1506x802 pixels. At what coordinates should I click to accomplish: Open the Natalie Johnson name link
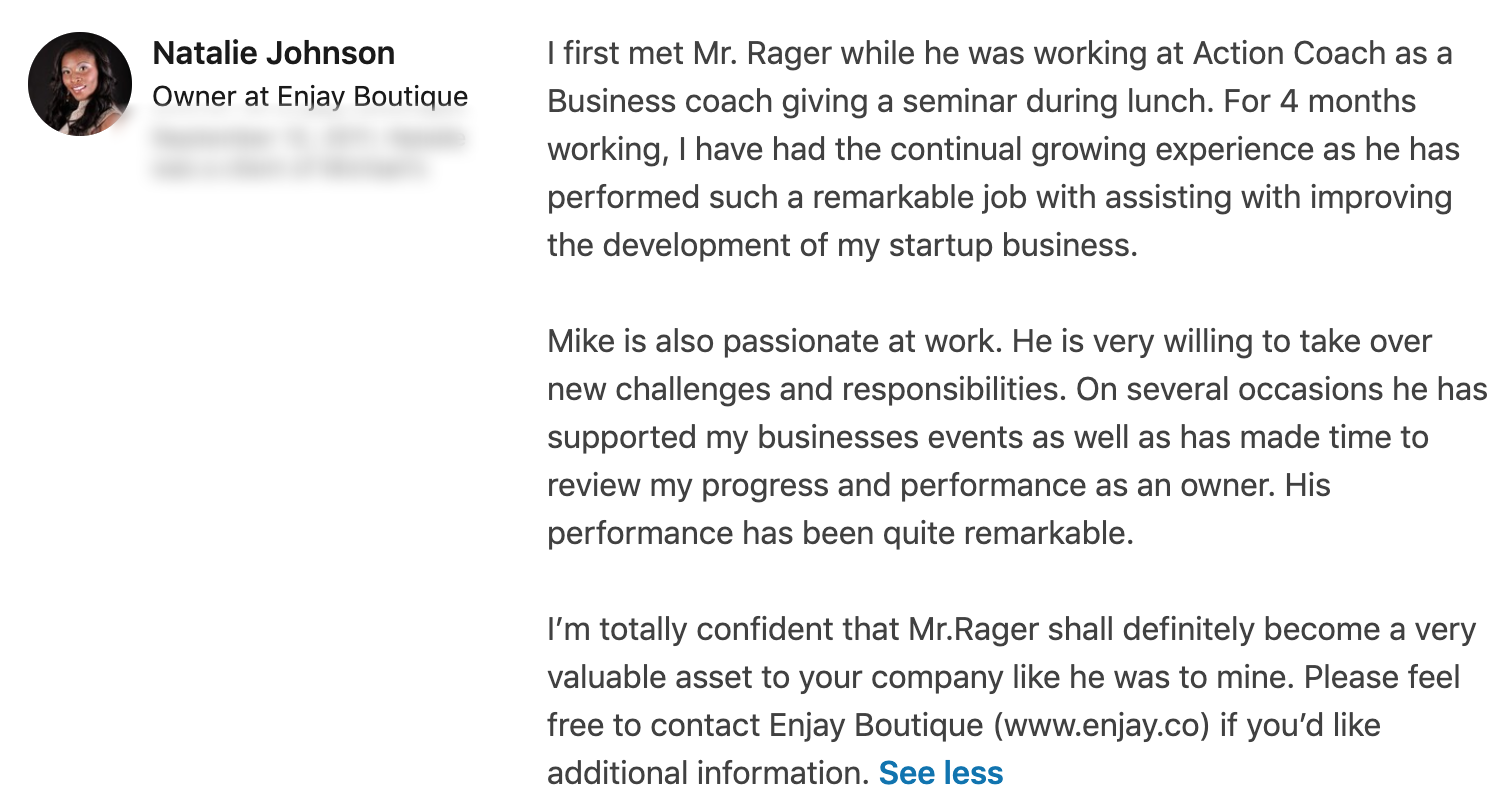[x=273, y=53]
